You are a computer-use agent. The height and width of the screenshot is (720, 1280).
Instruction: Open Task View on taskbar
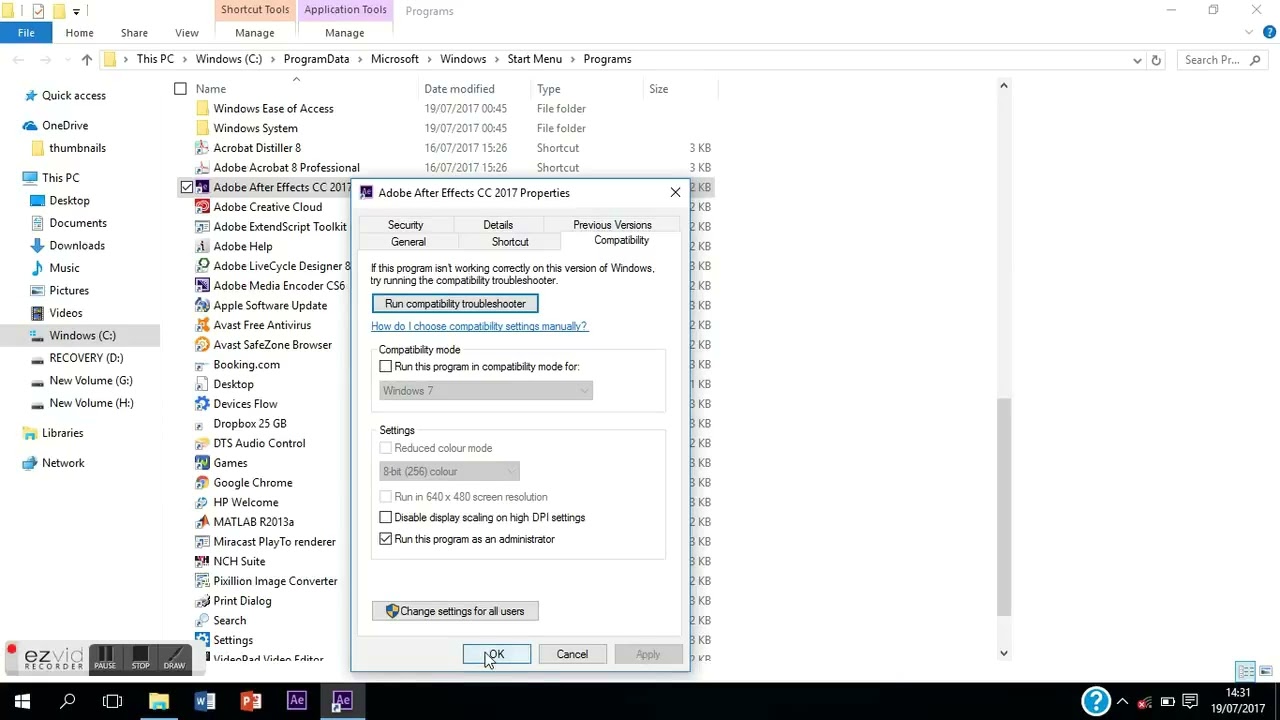pyautogui.click(x=112, y=701)
